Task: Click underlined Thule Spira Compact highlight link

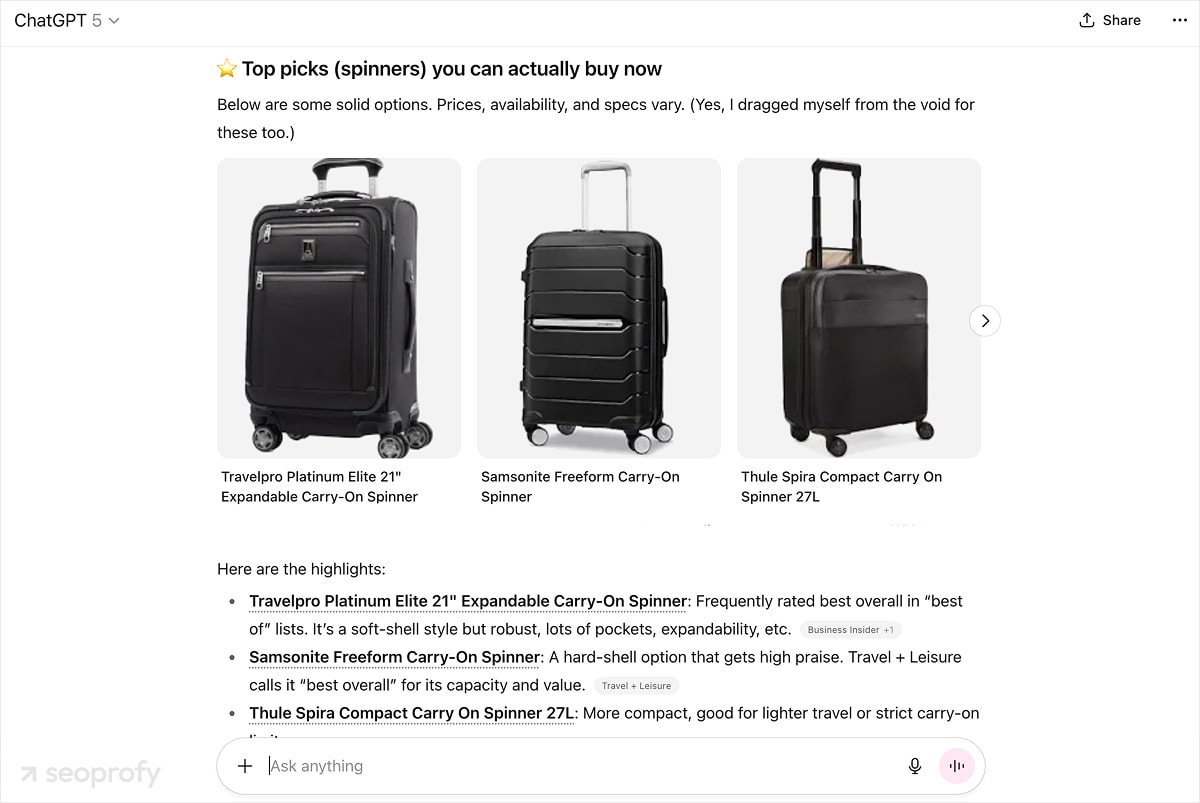Action: 412,714
